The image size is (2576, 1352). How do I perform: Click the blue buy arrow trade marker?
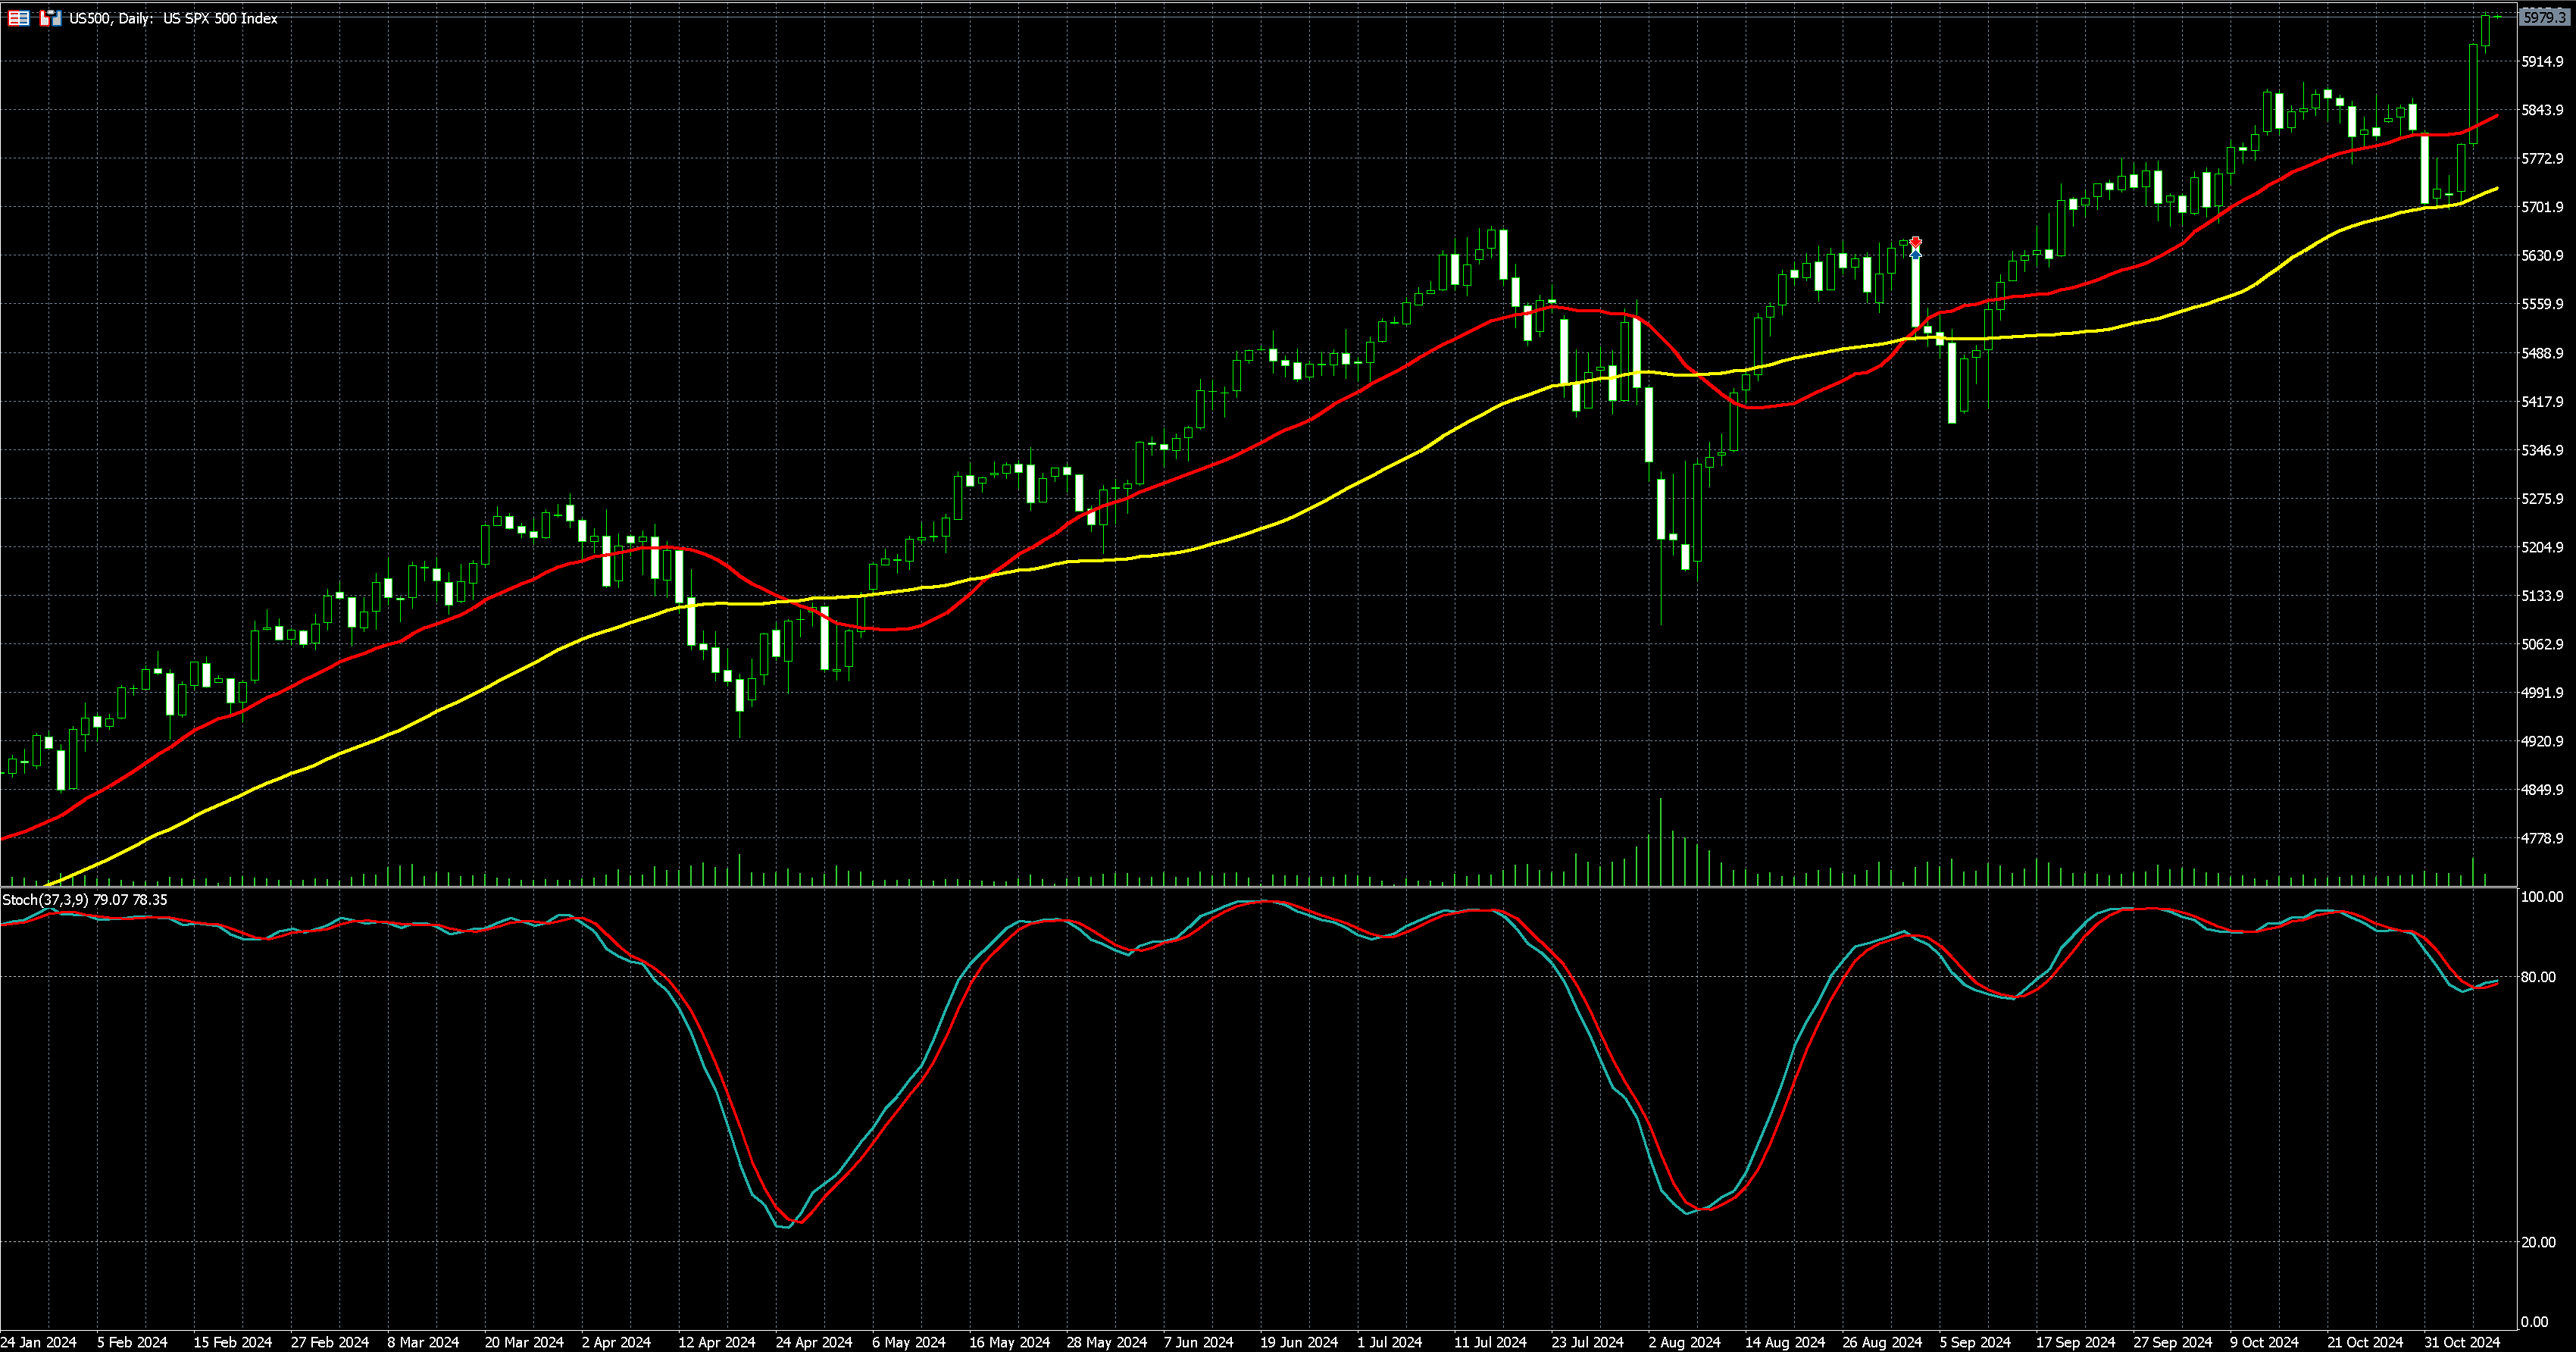pyautogui.click(x=1915, y=254)
